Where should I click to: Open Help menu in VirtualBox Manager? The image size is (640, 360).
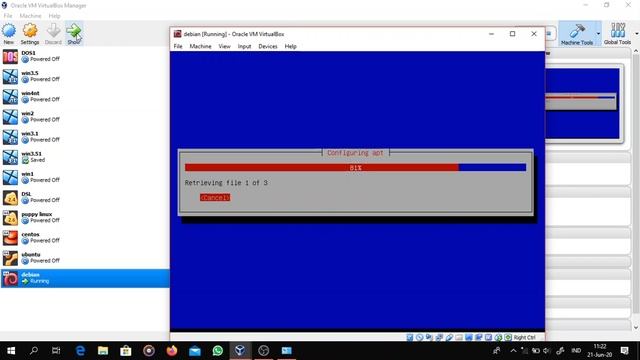point(54,16)
